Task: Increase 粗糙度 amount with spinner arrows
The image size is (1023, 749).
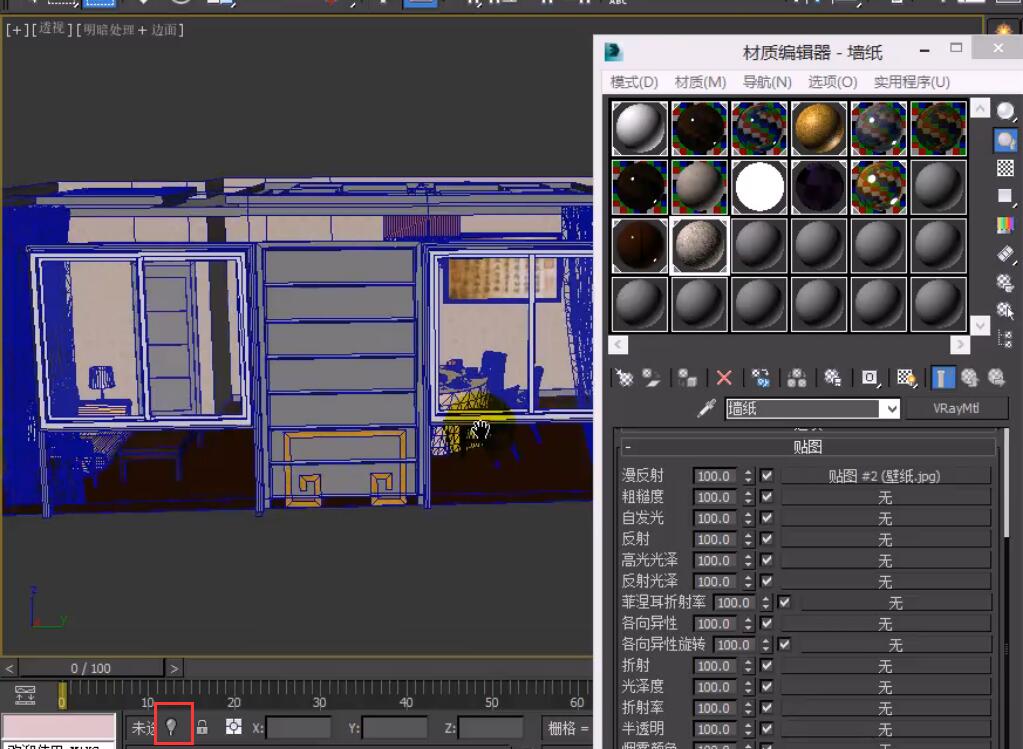Action: click(x=748, y=493)
